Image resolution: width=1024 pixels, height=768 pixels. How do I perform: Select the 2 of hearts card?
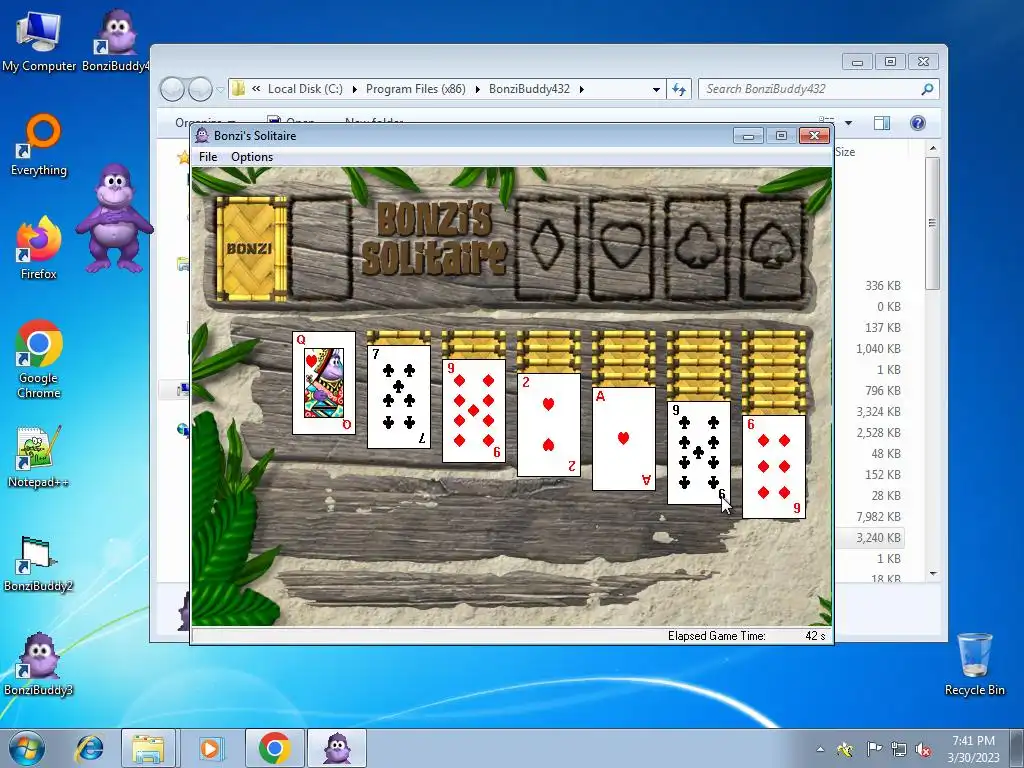(x=549, y=424)
